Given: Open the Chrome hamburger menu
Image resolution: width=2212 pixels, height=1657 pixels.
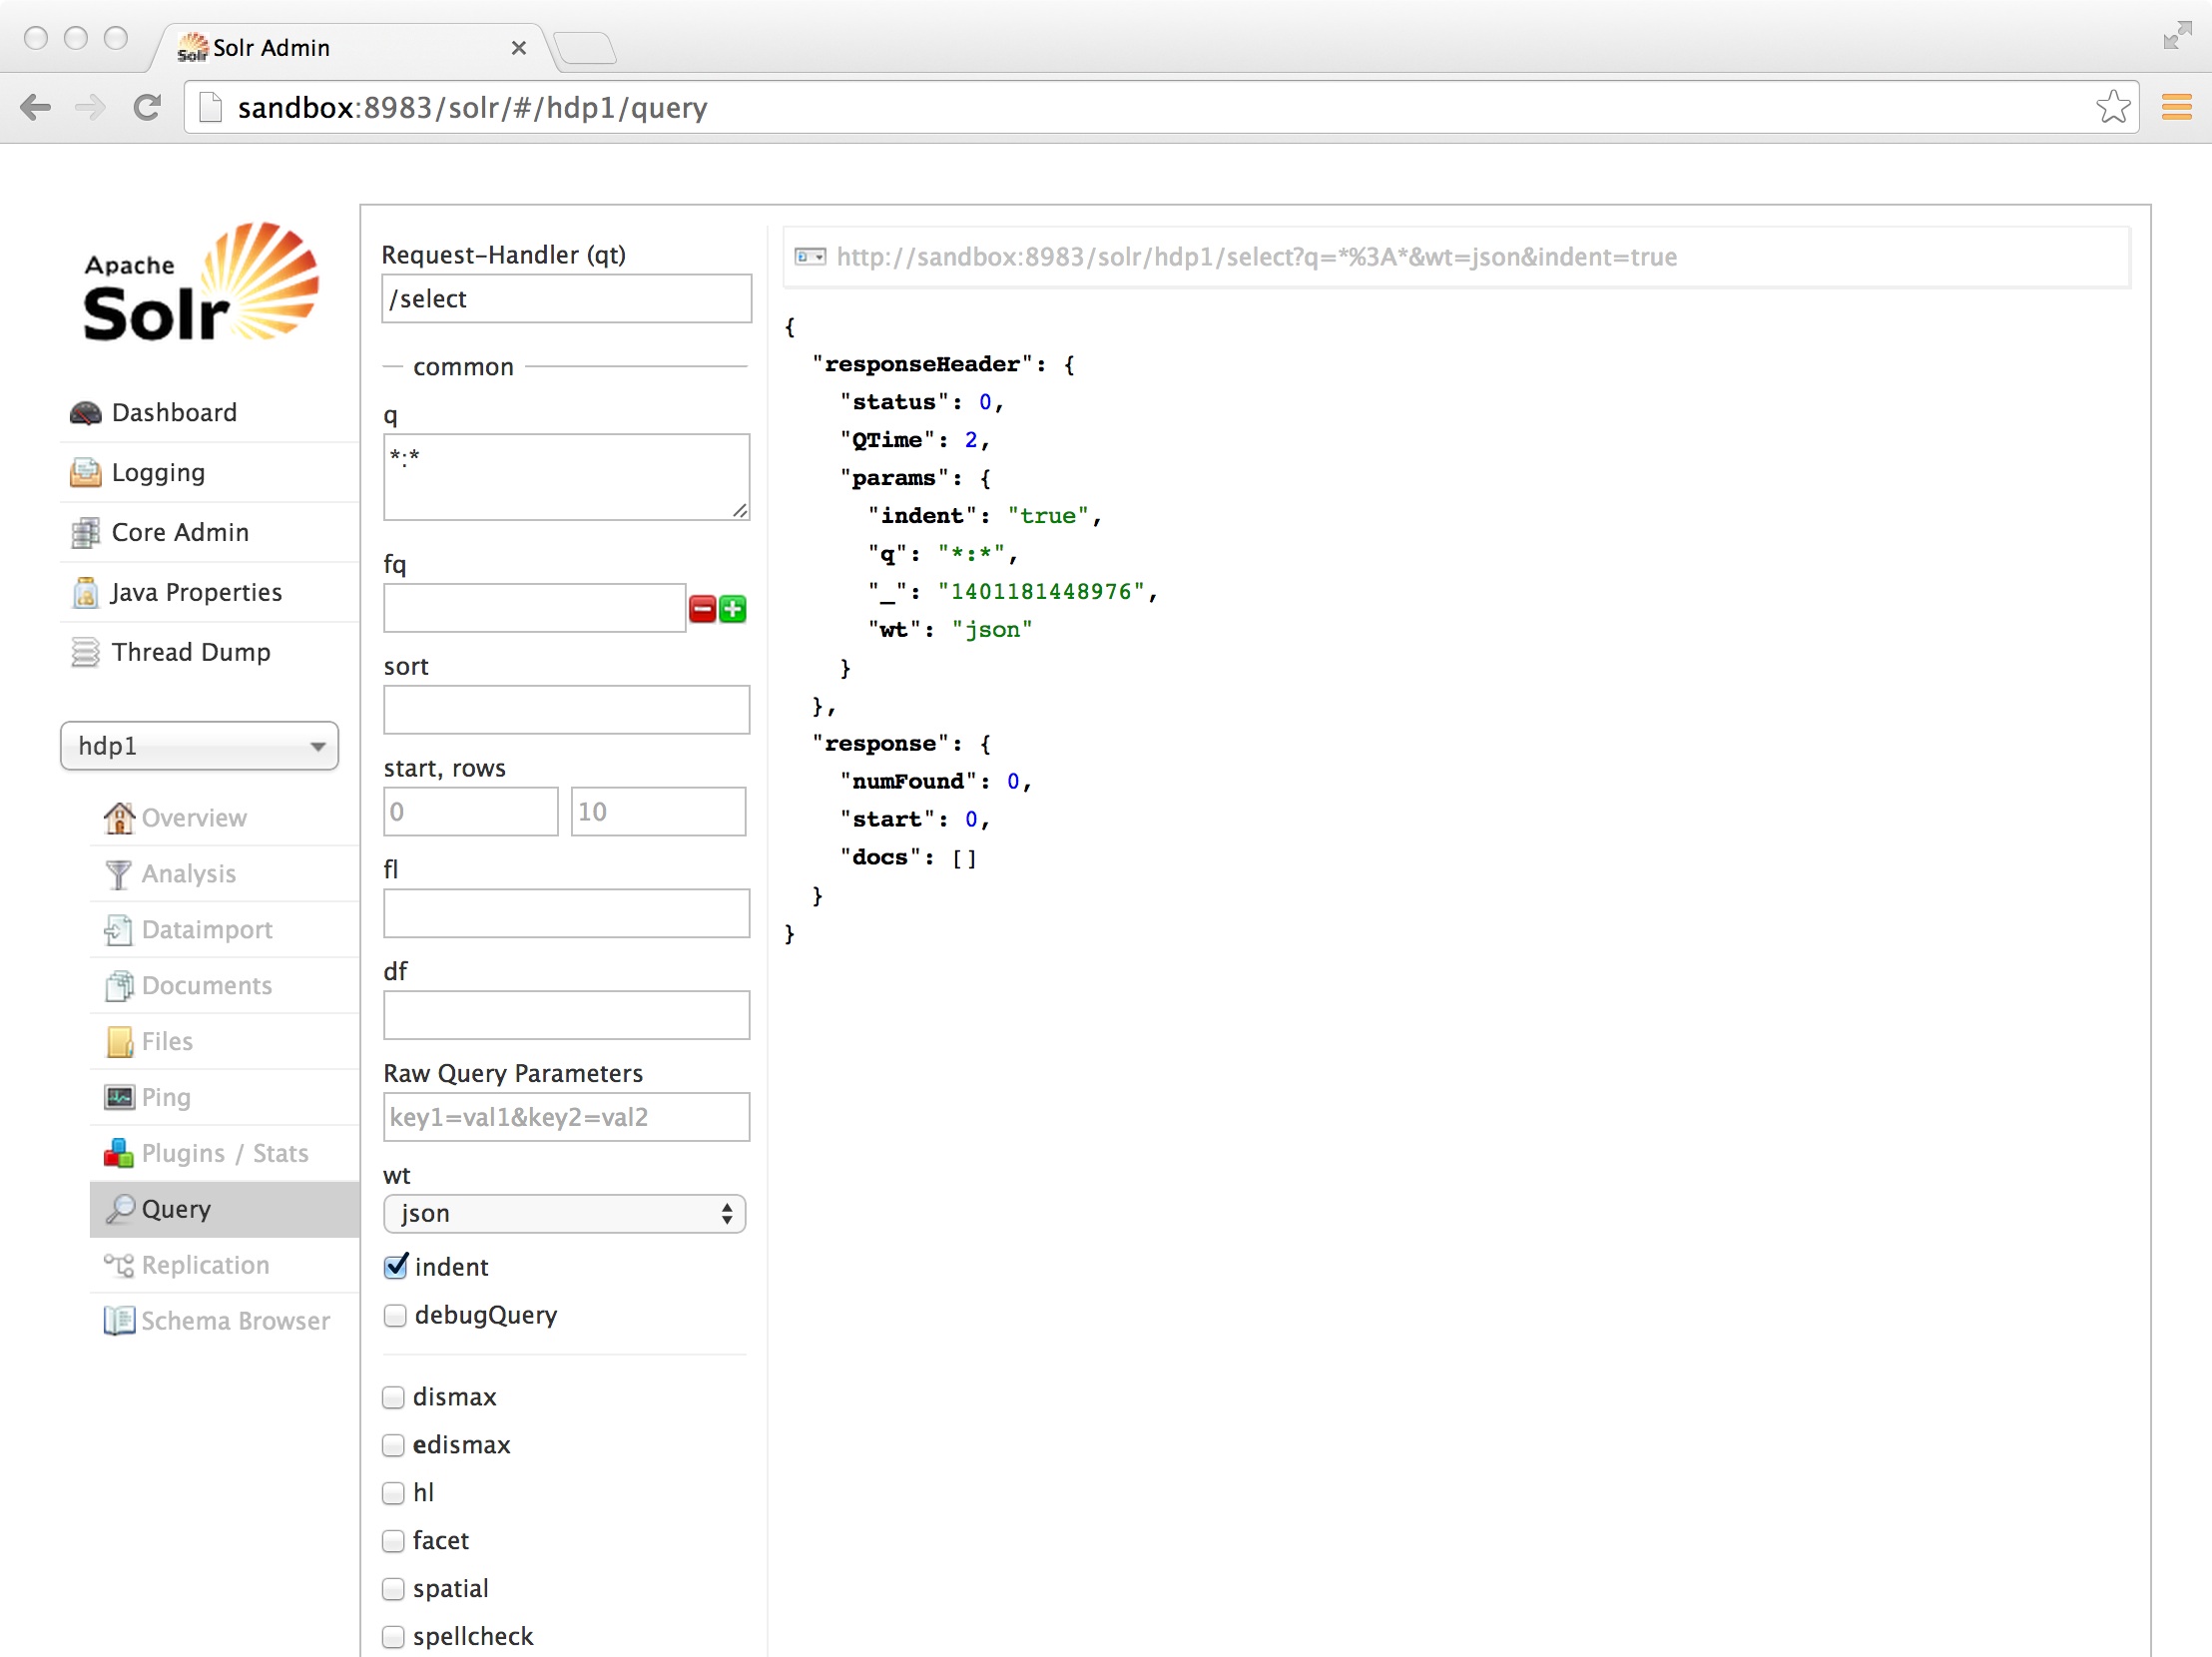Looking at the screenshot, I should tap(2176, 107).
